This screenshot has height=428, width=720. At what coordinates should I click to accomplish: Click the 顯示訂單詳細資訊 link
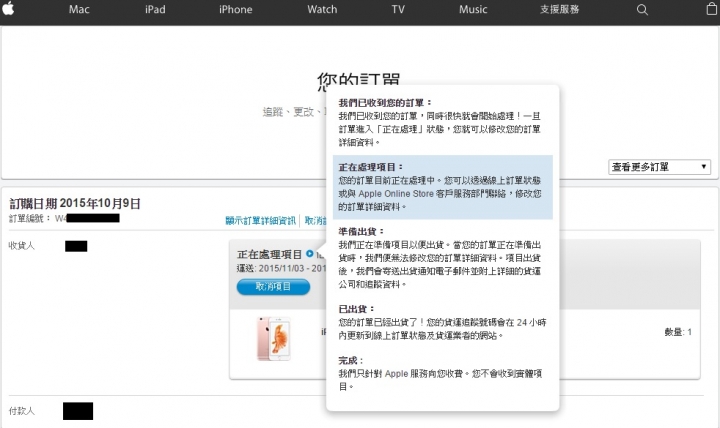click(x=260, y=221)
